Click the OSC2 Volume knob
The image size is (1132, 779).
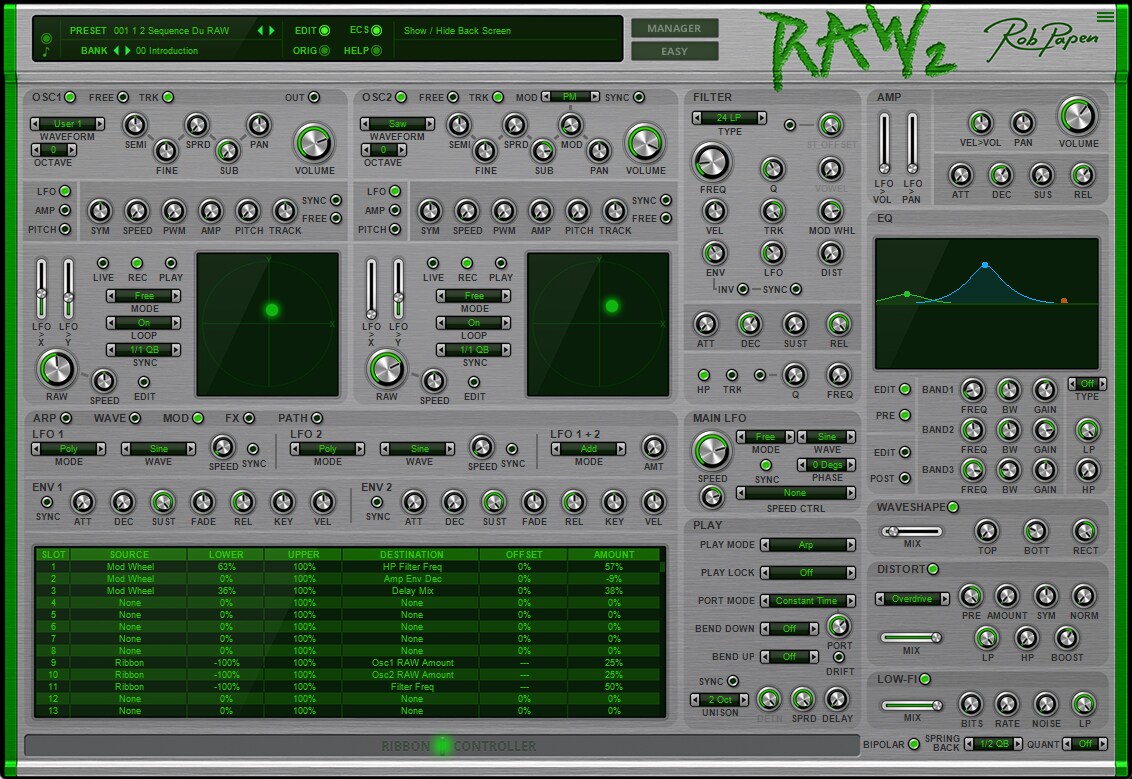[x=645, y=143]
